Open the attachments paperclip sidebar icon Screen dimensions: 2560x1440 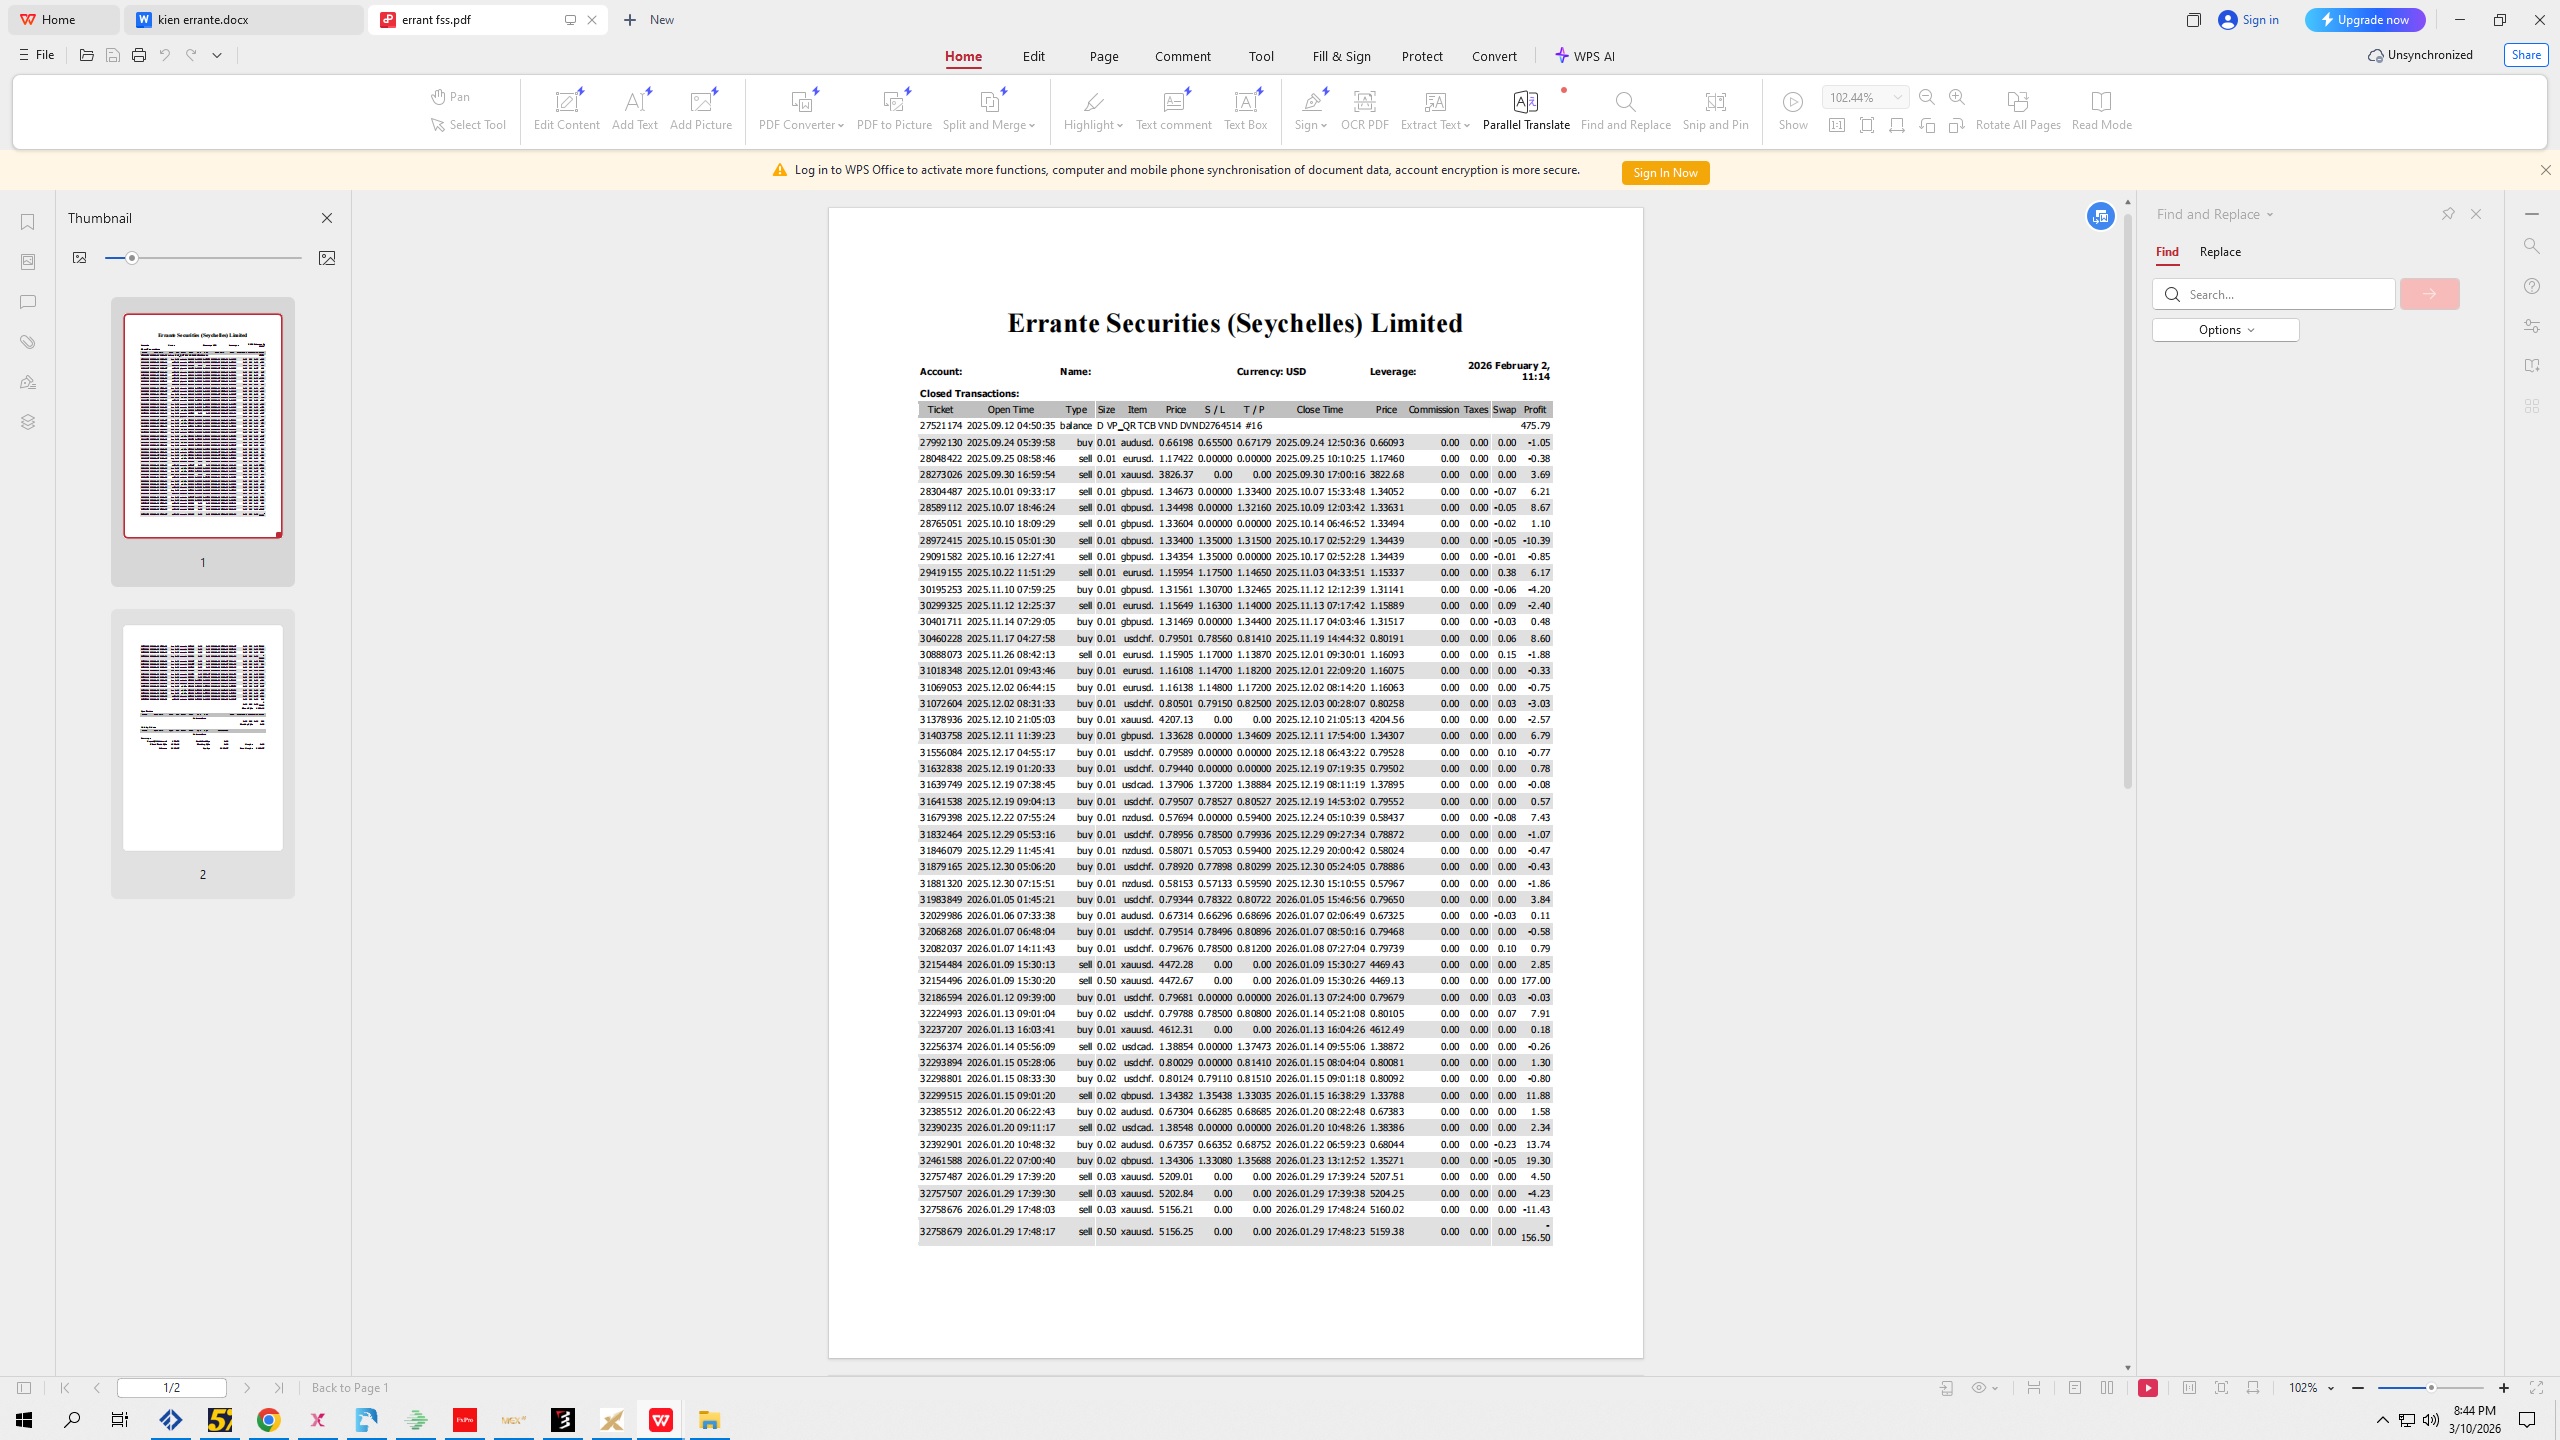point(28,342)
